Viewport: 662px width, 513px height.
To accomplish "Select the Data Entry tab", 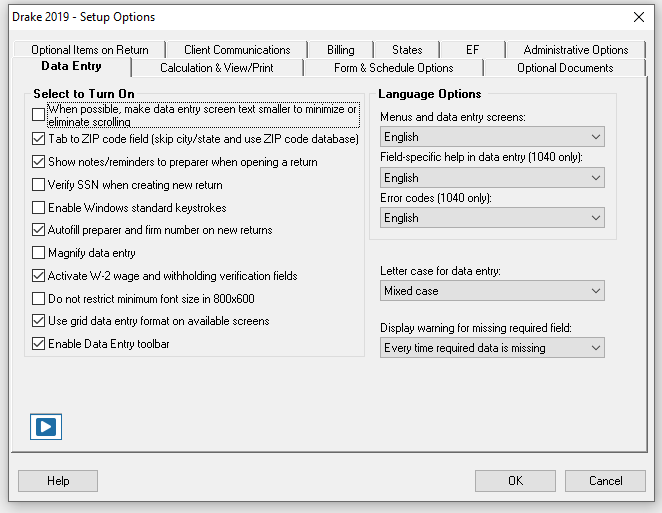I will pyautogui.click(x=71, y=66).
